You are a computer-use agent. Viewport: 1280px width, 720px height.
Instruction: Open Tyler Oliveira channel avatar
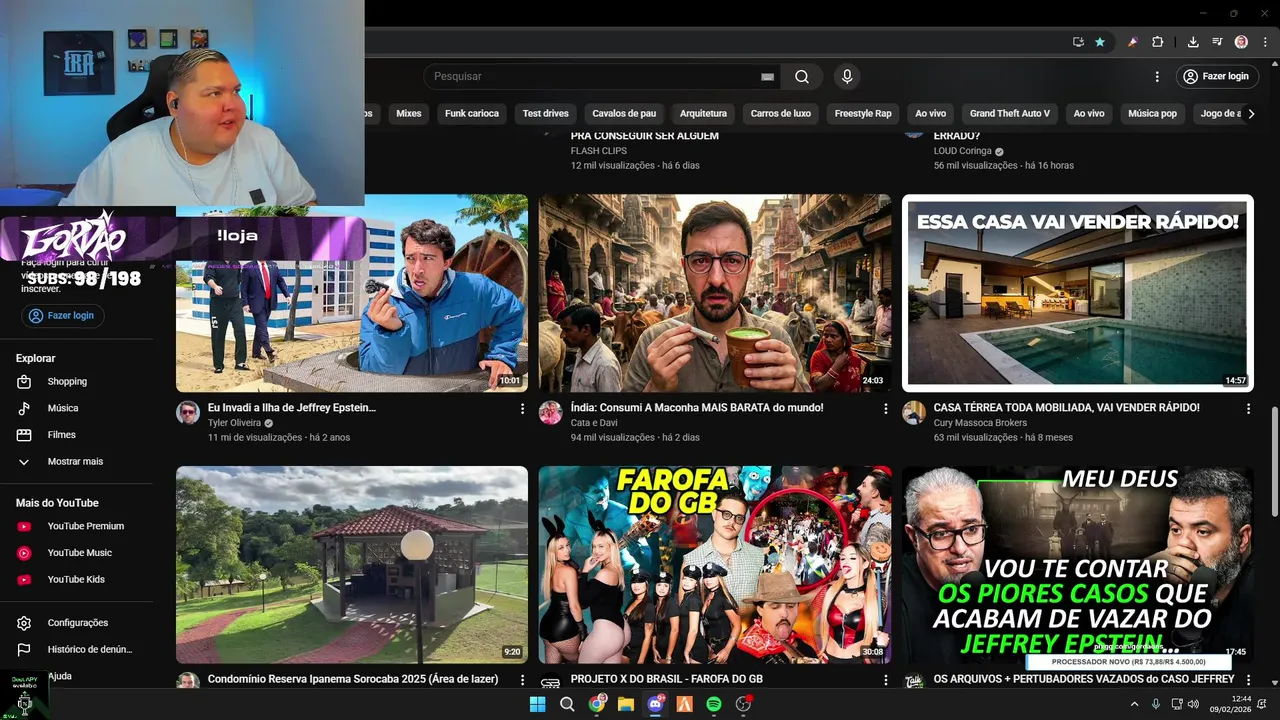(188, 413)
